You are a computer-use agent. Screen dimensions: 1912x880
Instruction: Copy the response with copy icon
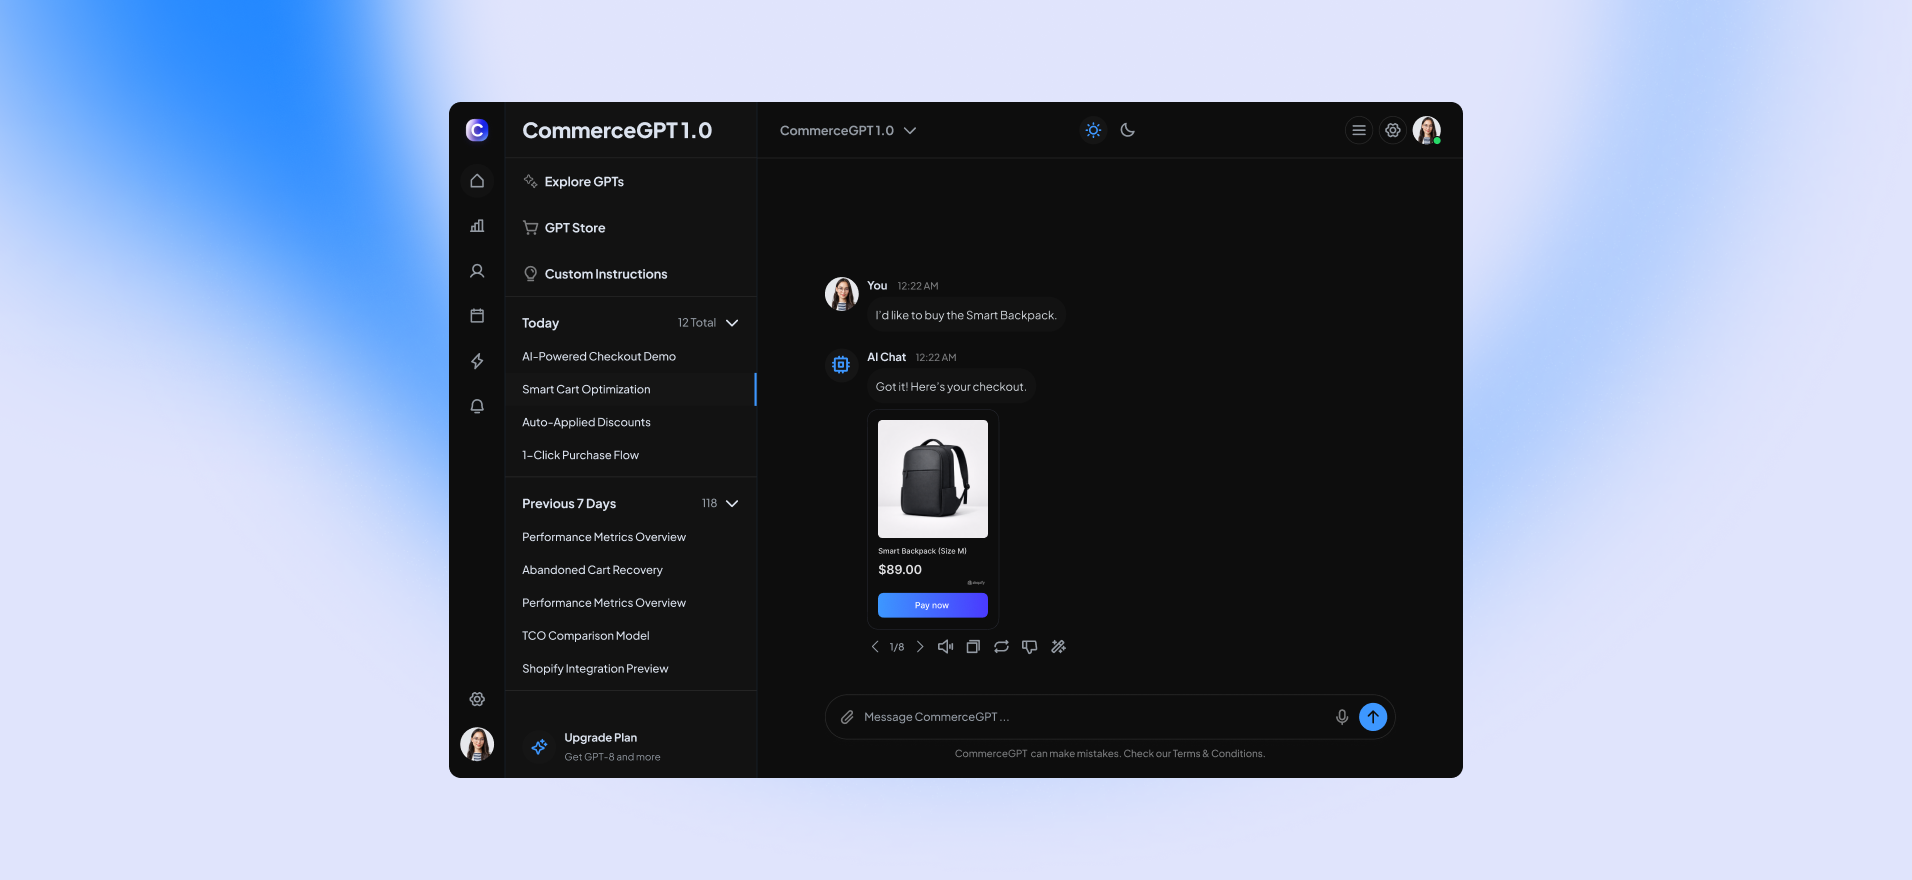point(973,647)
